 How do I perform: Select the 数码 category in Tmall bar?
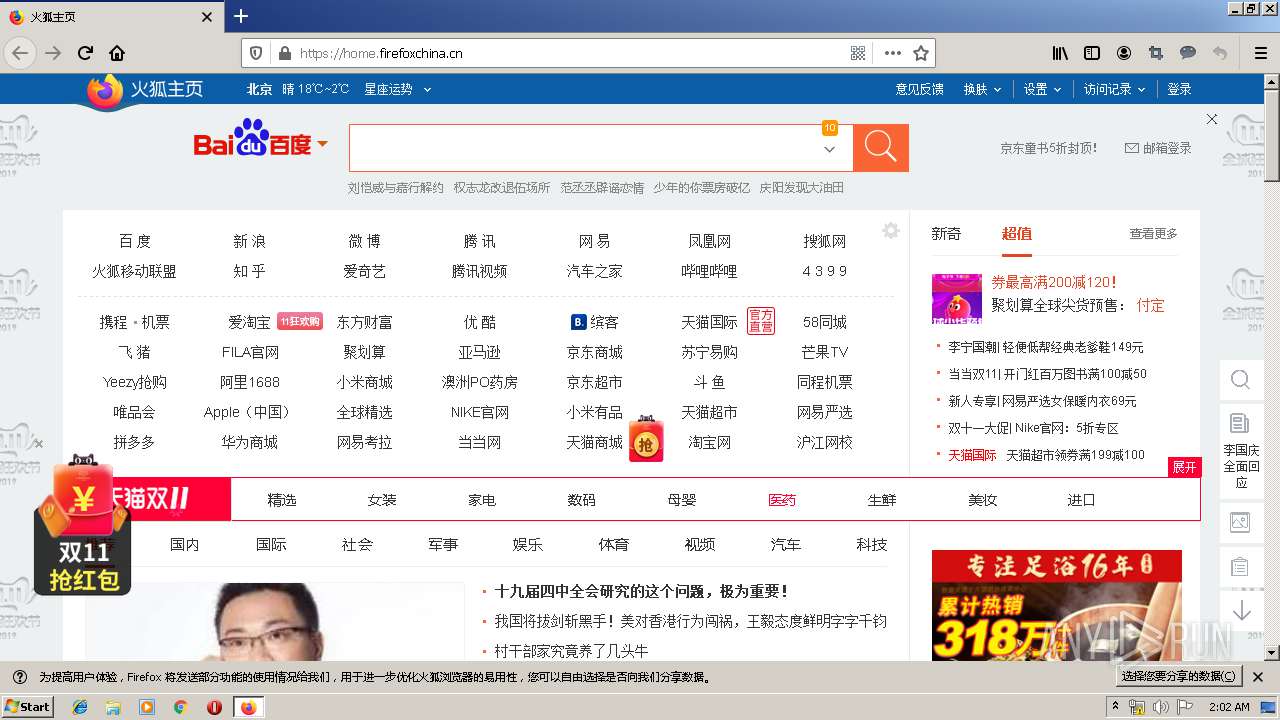[x=582, y=499]
